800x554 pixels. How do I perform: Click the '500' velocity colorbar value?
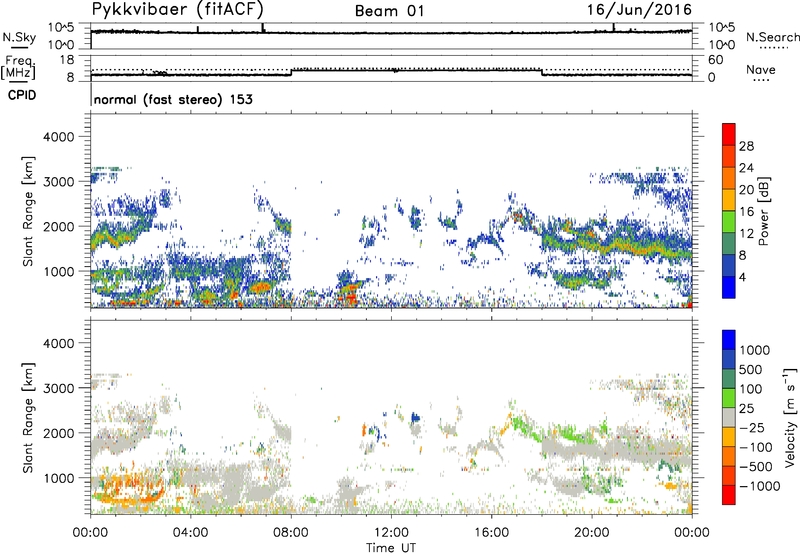(751, 369)
